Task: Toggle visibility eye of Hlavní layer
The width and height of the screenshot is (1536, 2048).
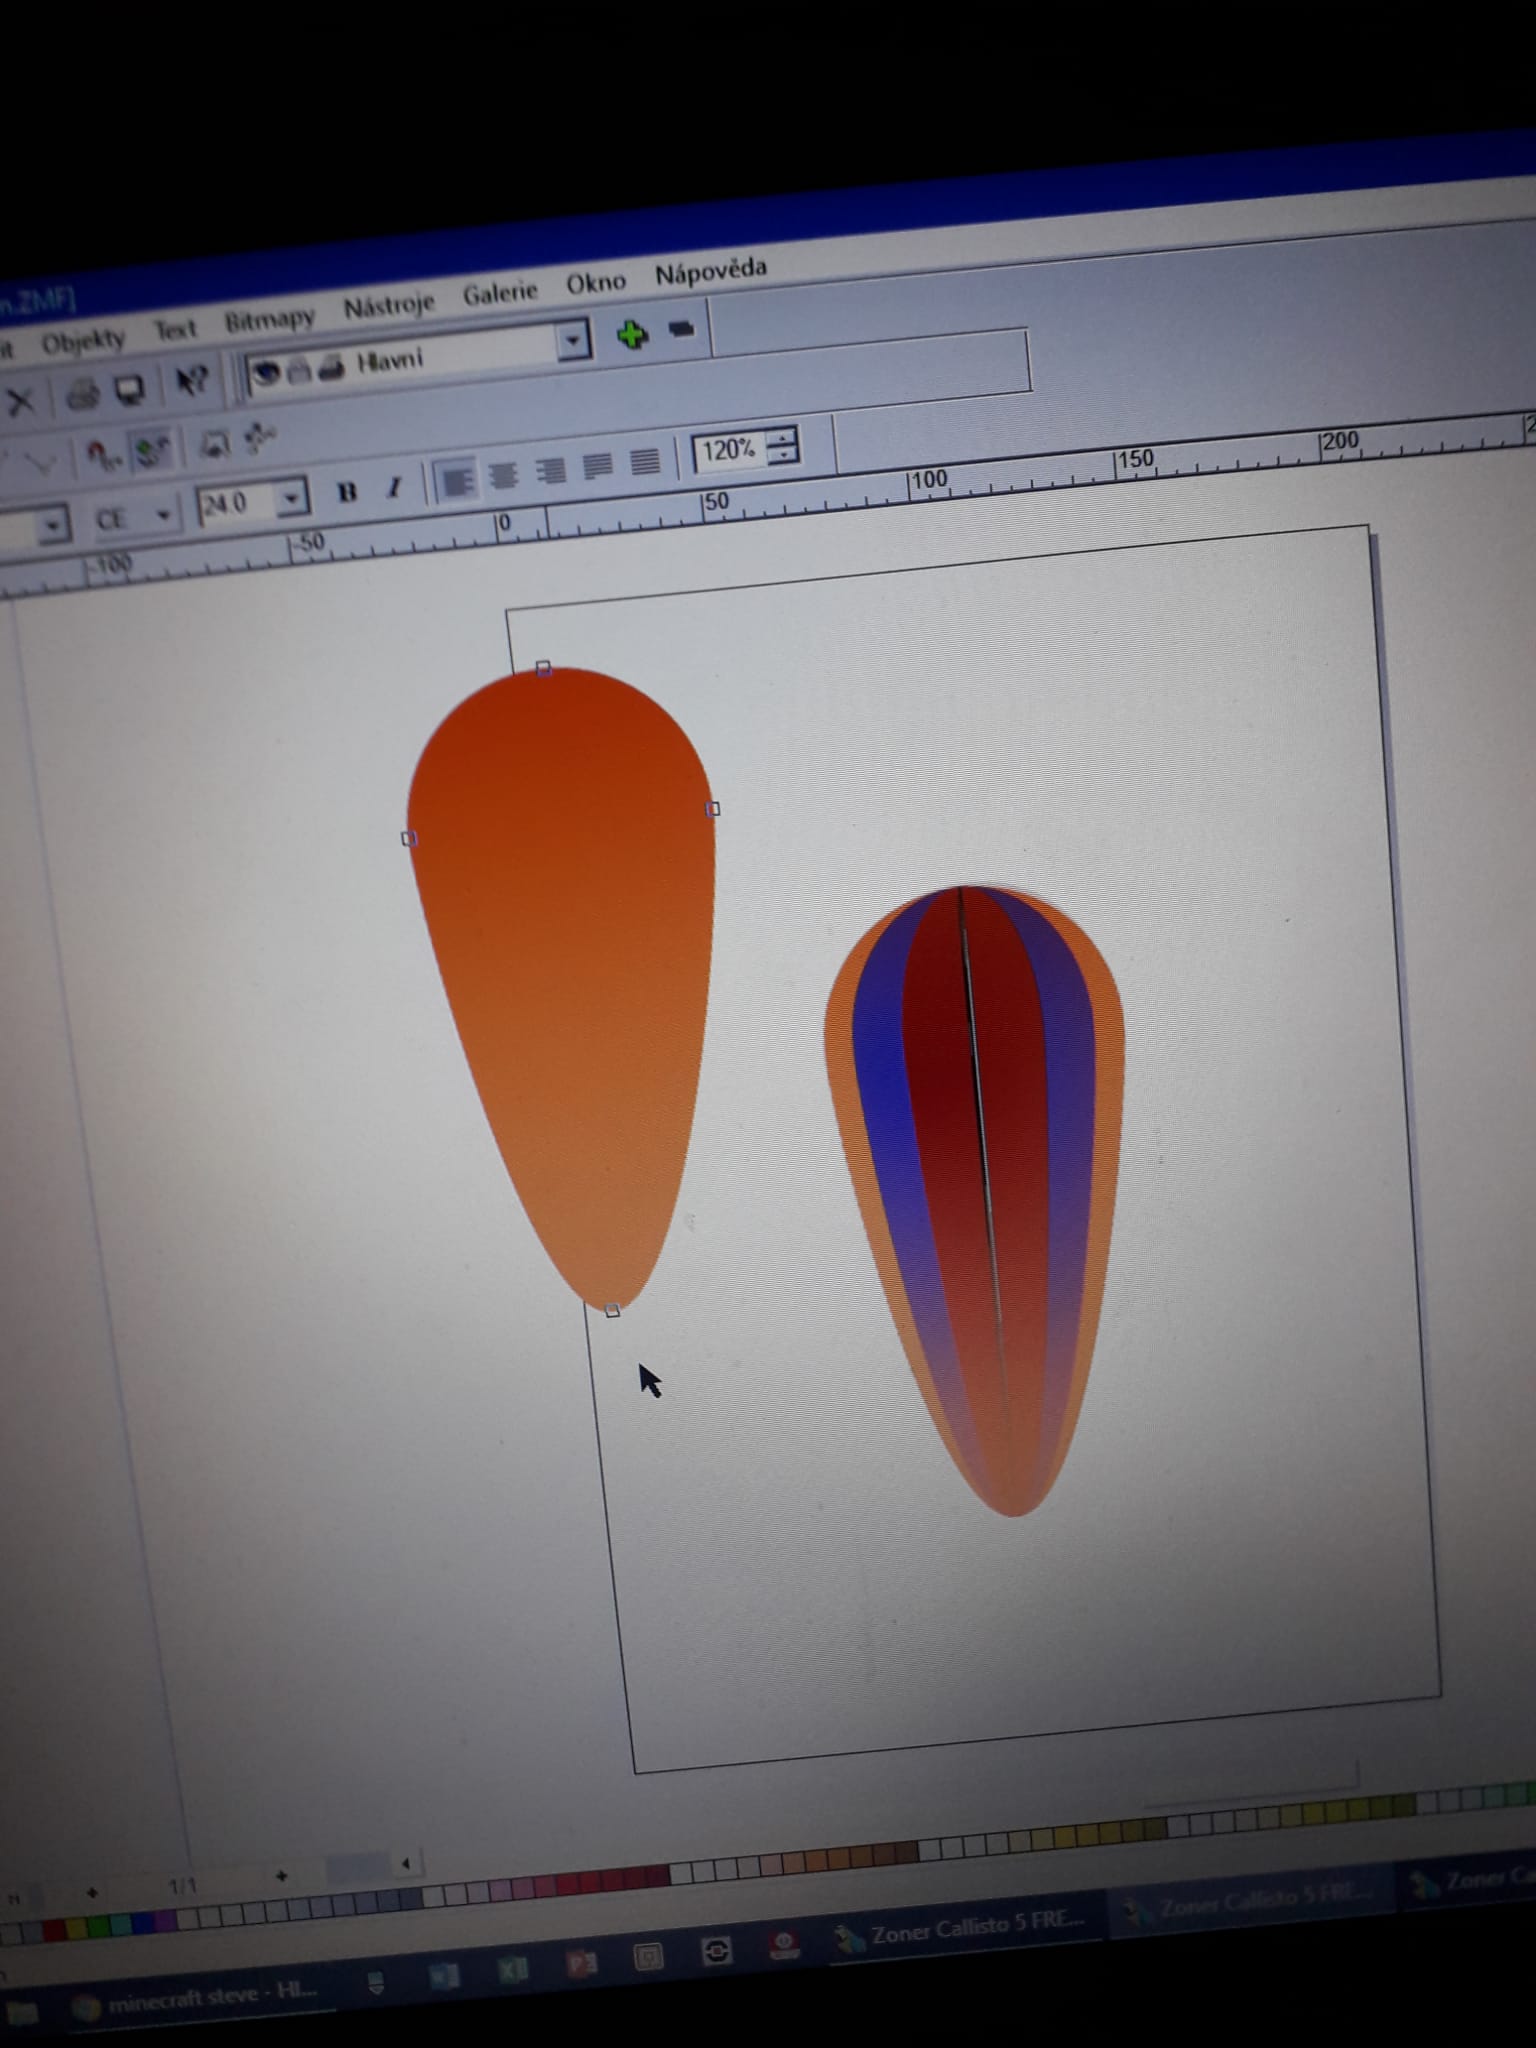Action: tap(266, 374)
